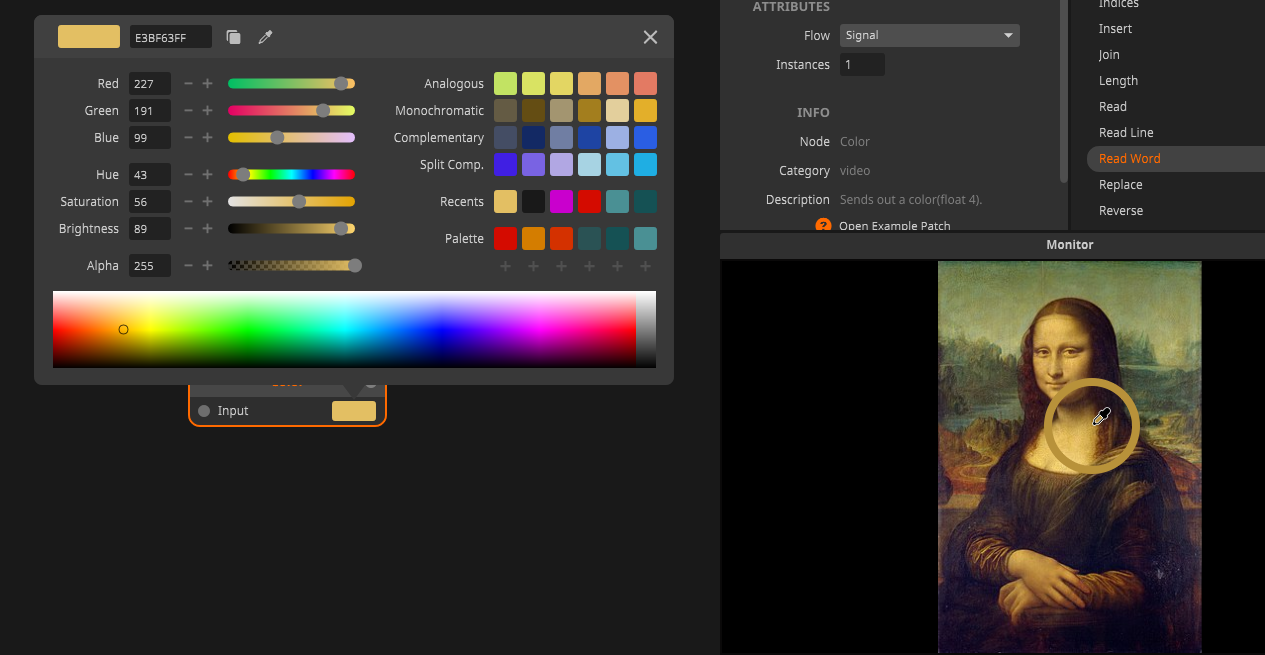Add palette color with first plus slot
This screenshot has height=655, width=1265.
[505, 266]
